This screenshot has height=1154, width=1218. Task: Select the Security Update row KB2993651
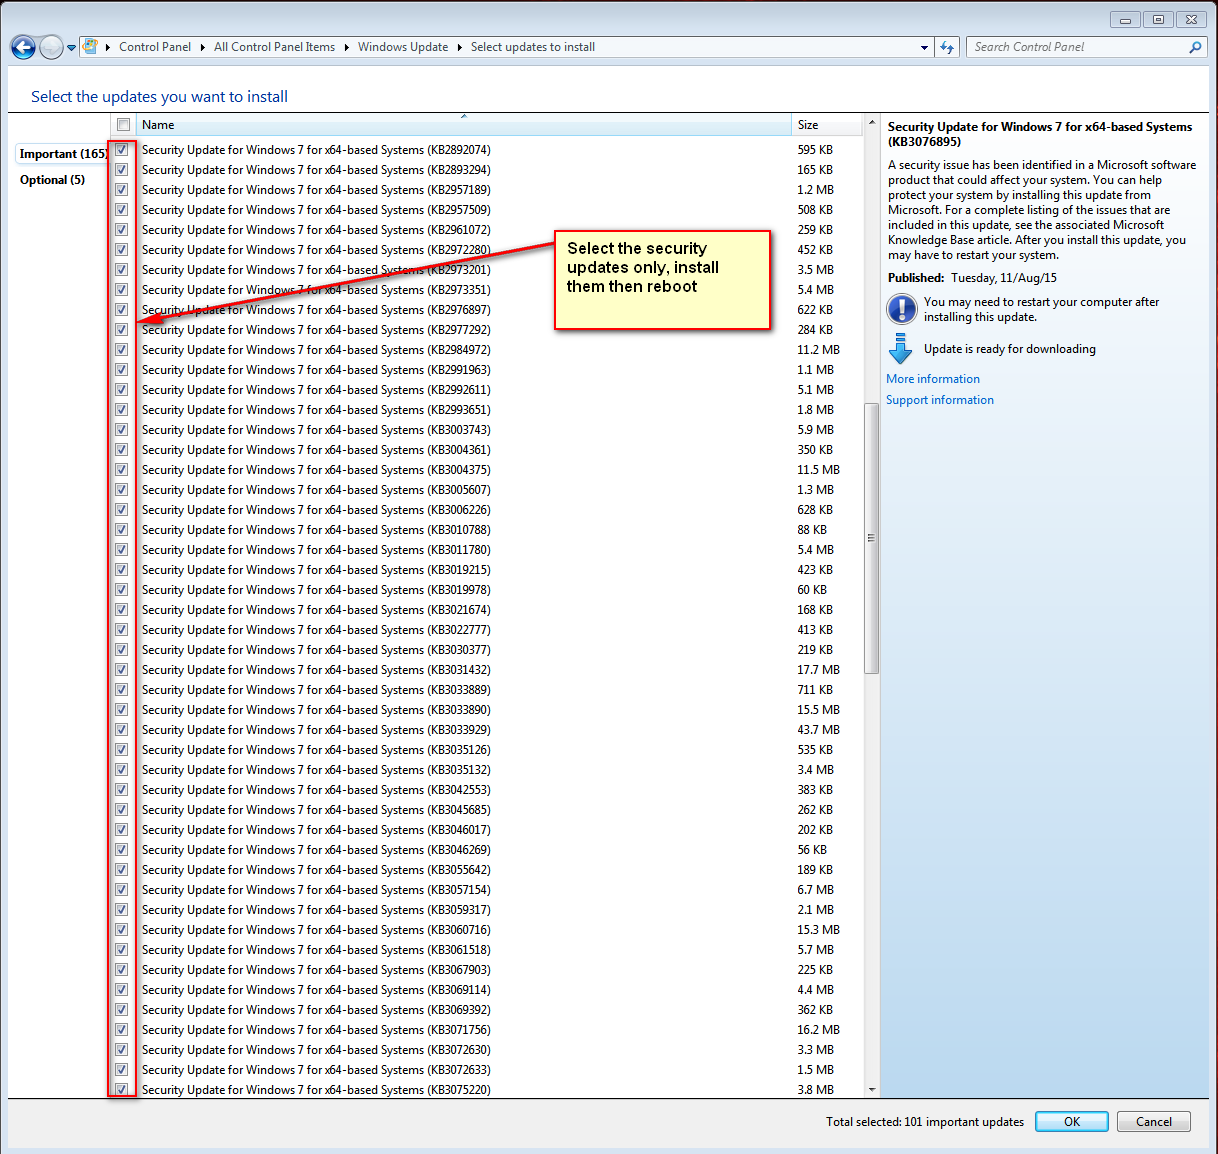[488, 410]
